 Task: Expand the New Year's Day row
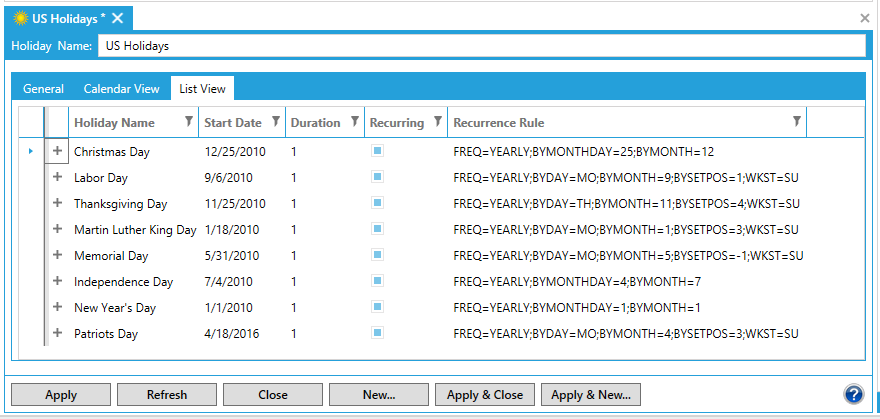point(57,307)
